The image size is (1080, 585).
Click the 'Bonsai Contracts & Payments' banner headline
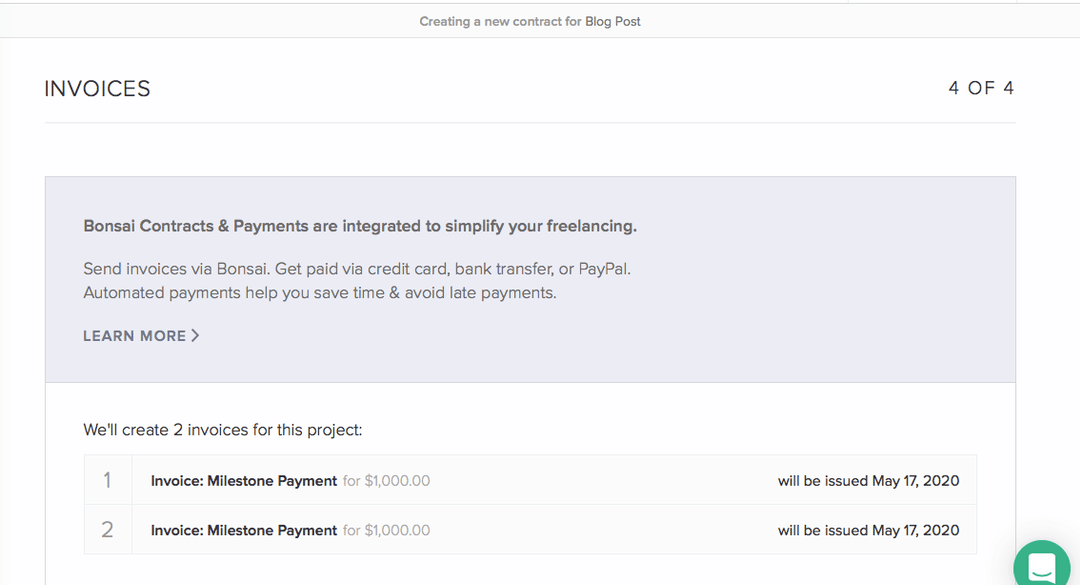click(x=360, y=226)
